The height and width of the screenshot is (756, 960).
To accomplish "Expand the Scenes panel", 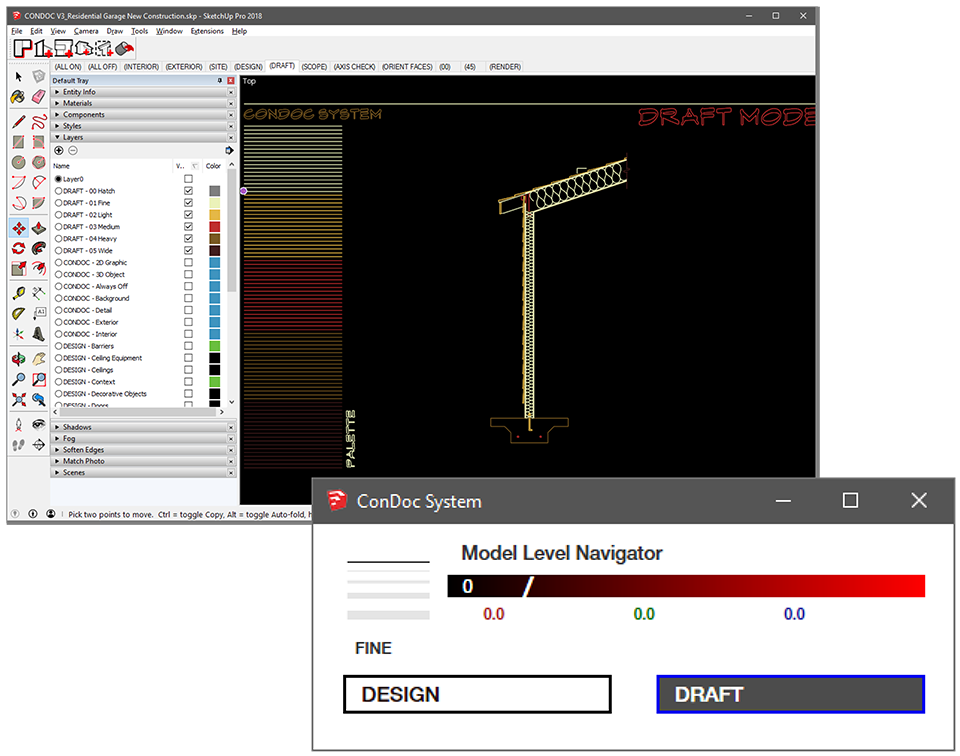I will point(140,473).
